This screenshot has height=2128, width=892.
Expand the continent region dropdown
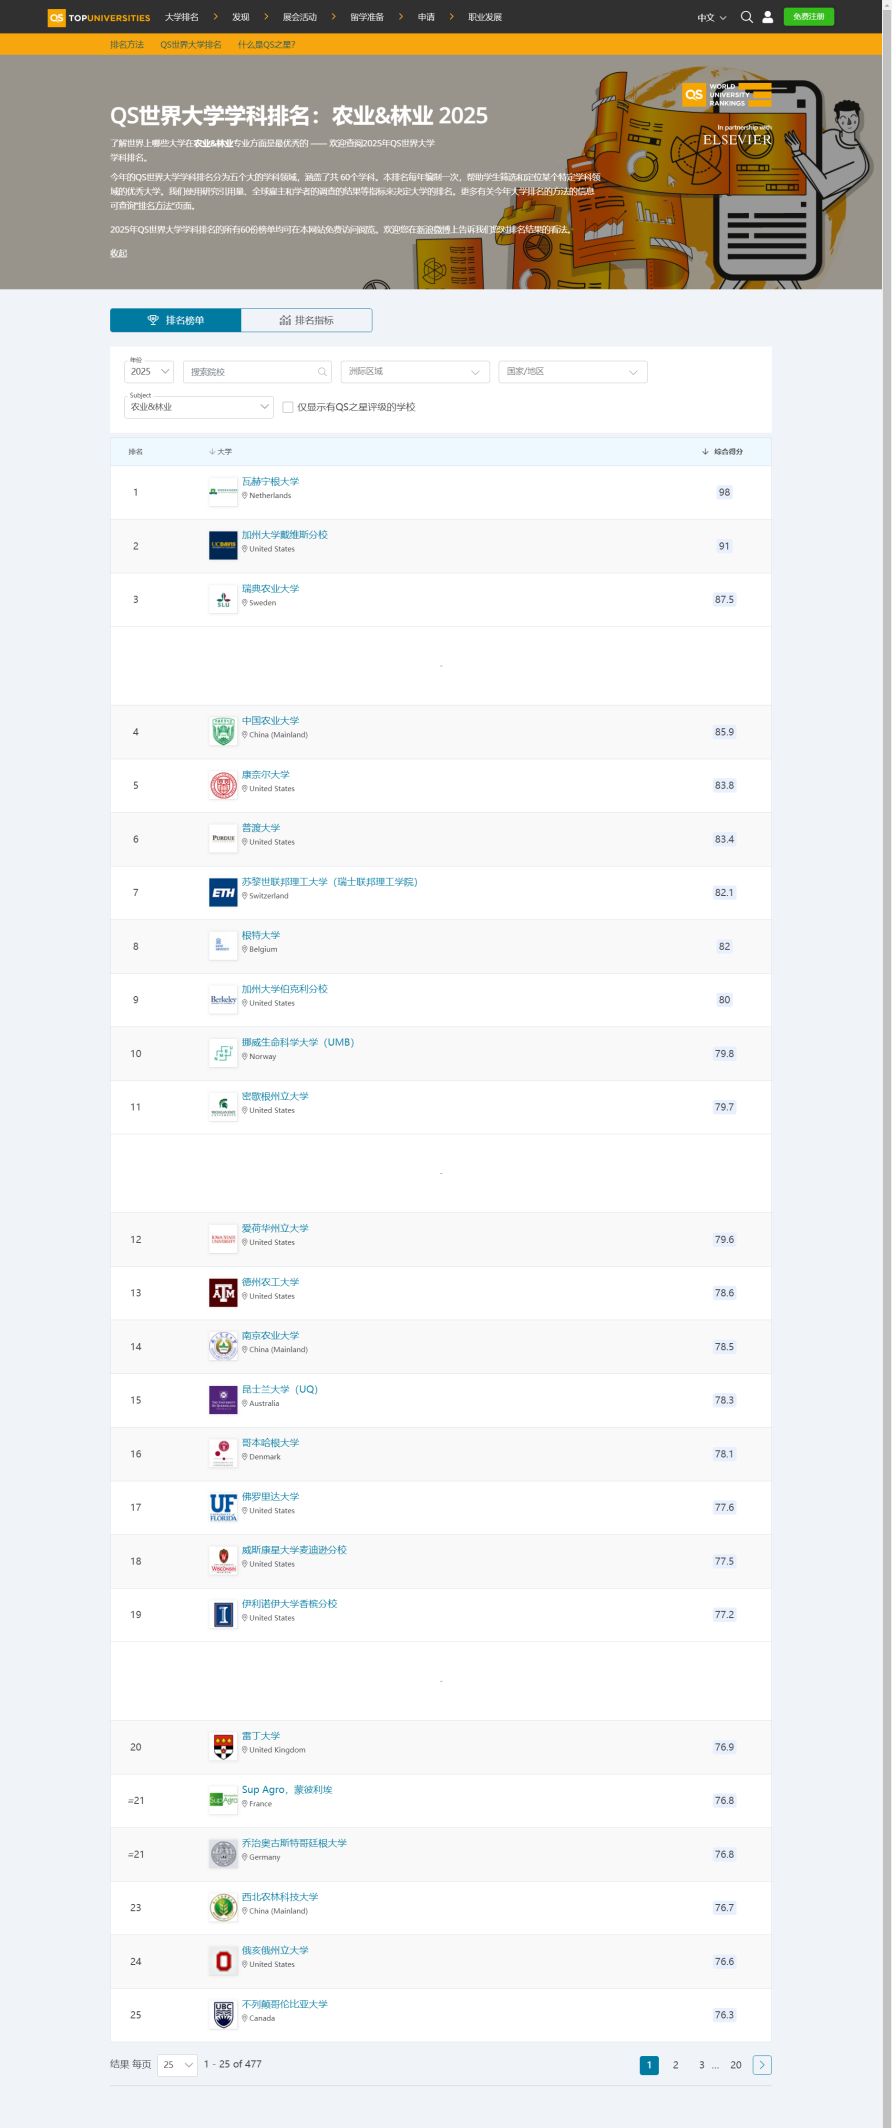click(415, 371)
